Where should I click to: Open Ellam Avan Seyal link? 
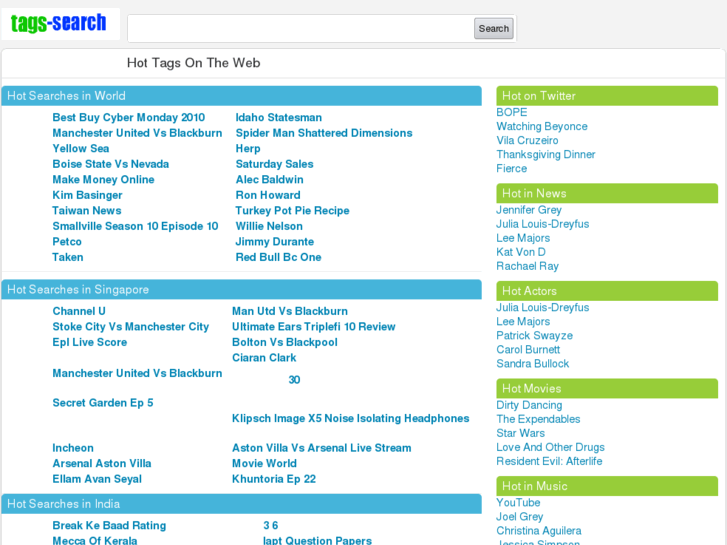(97, 479)
